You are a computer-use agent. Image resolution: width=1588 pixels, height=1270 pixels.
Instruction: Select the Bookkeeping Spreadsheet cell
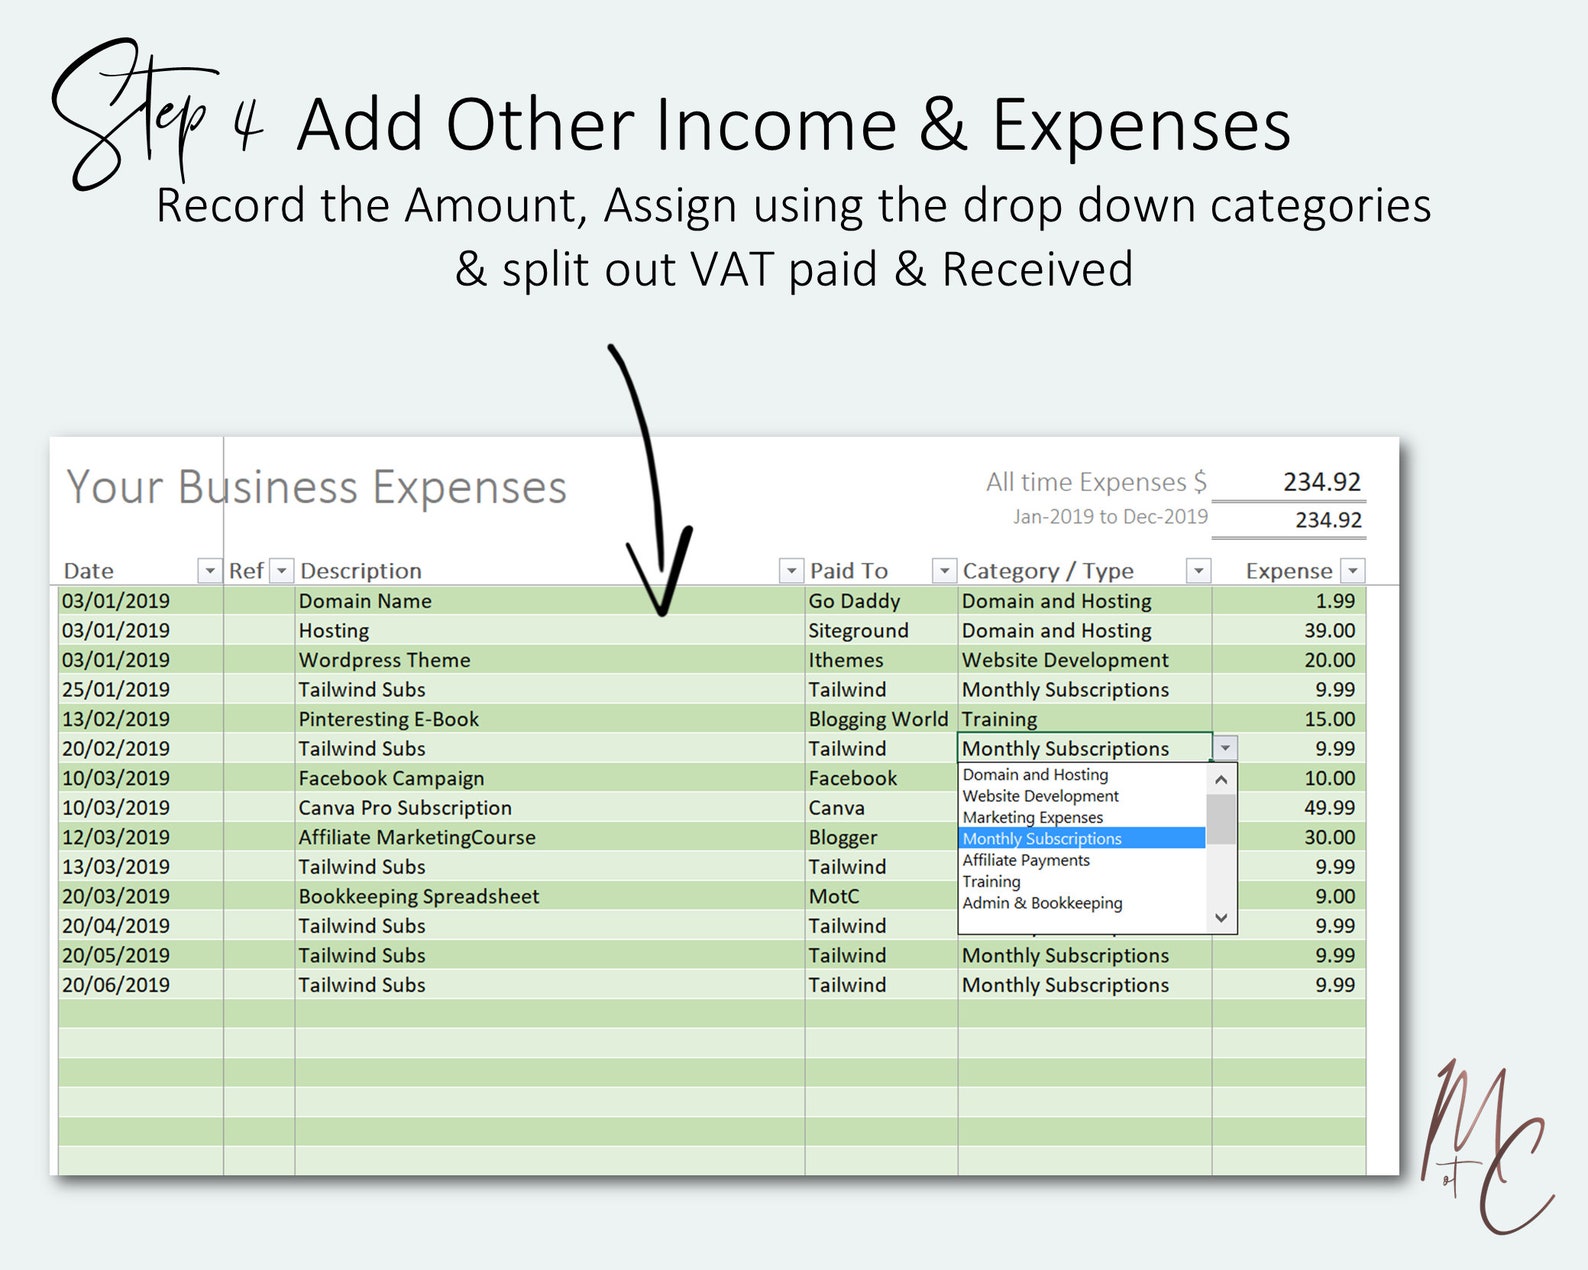[550, 896]
